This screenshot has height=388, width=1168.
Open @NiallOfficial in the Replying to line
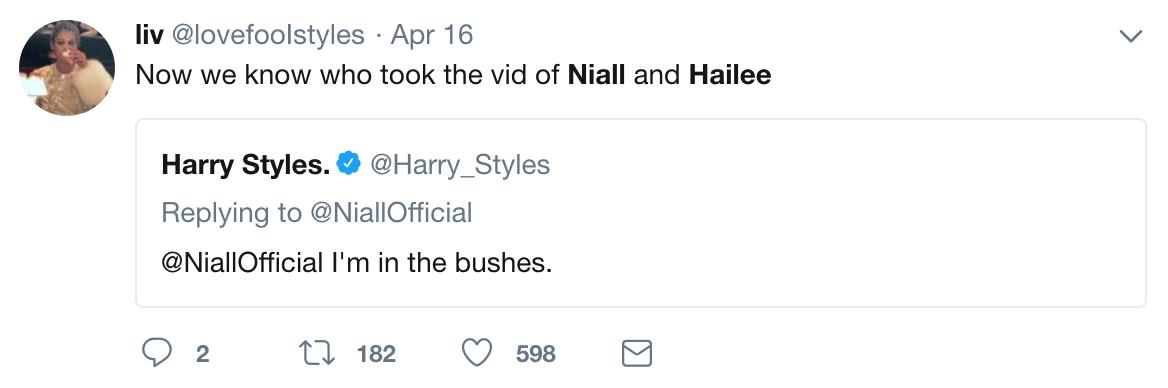click(x=390, y=214)
